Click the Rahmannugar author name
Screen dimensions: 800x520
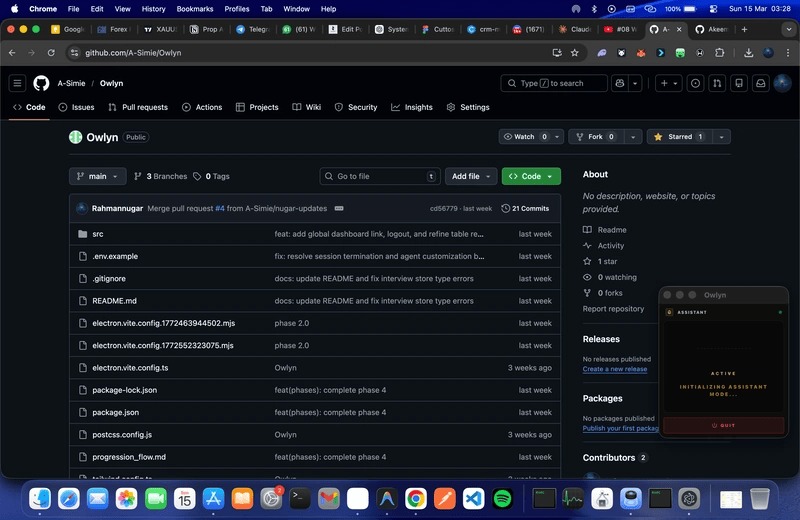(x=117, y=208)
